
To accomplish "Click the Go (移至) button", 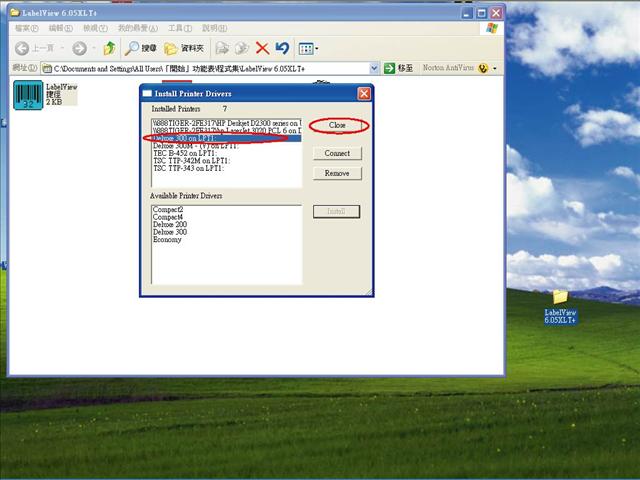I will (x=398, y=68).
